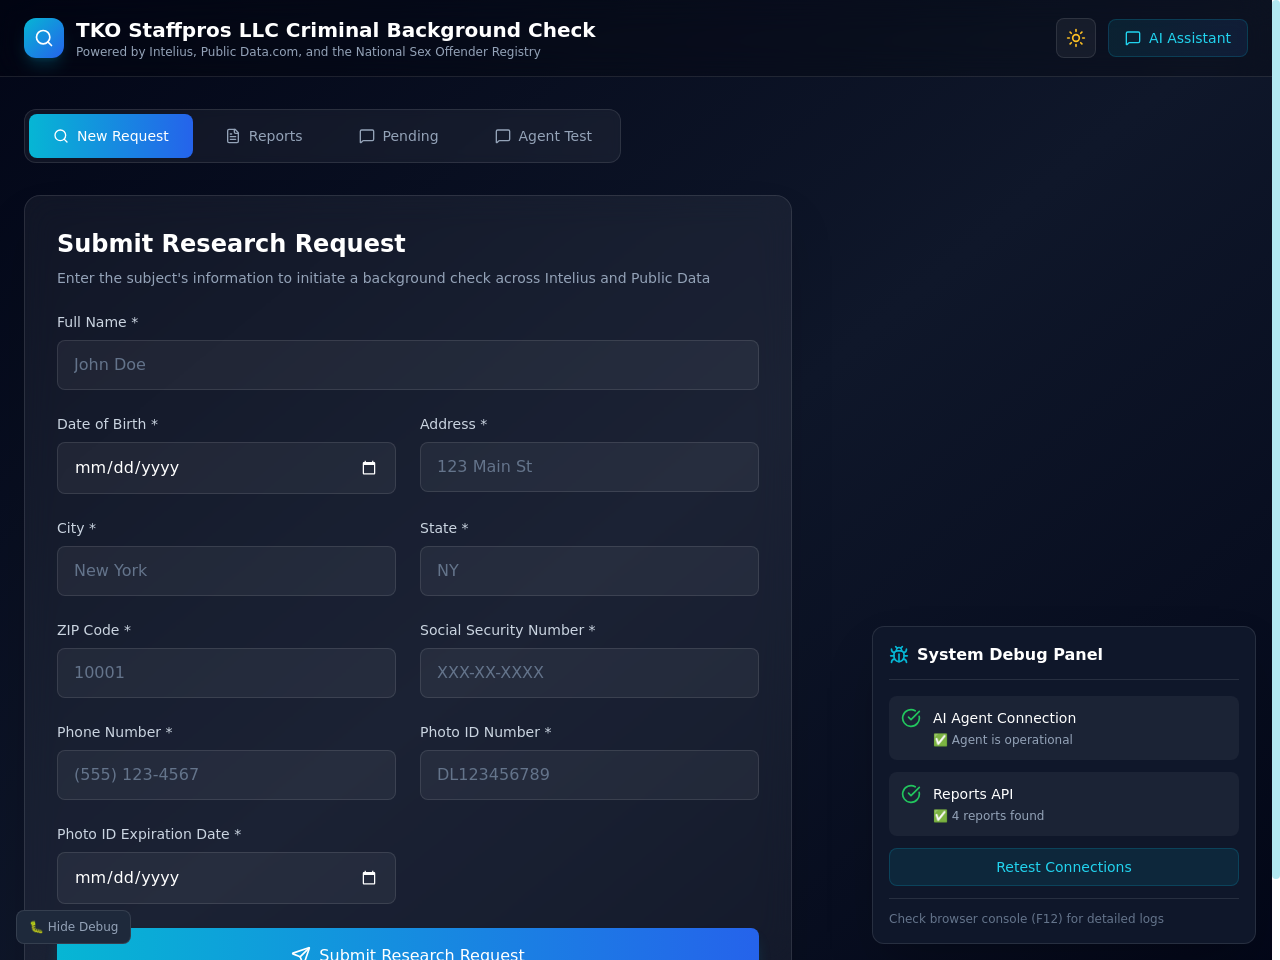Open the Date of Birth calendar picker

(369, 468)
